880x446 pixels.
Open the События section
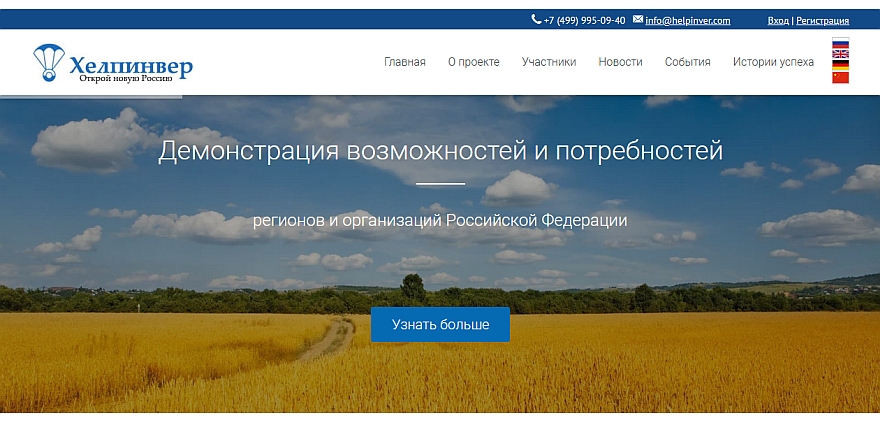688,62
